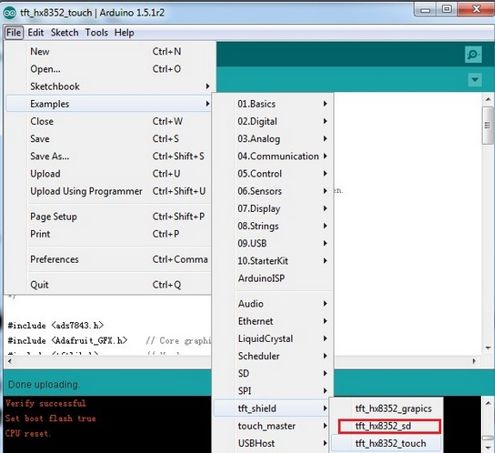Choose Open... from the File menu
The height and width of the screenshot is (453, 495).
(109, 69)
